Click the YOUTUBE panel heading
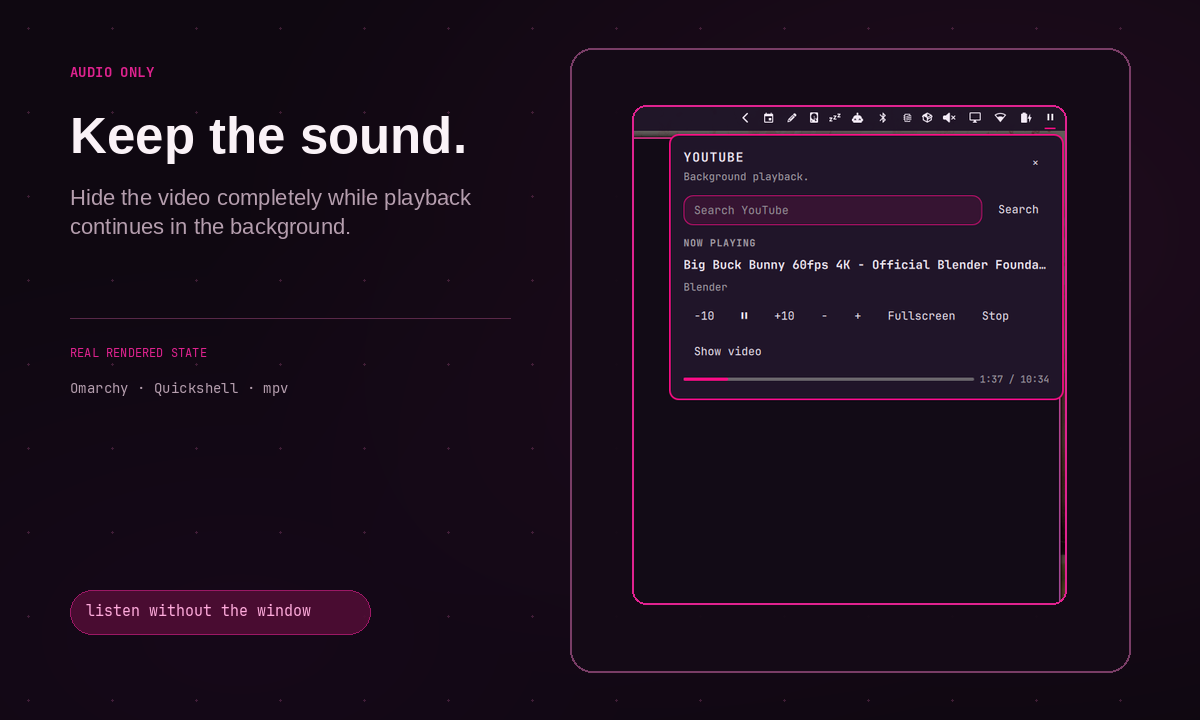This screenshot has width=1200, height=720. 713,157
